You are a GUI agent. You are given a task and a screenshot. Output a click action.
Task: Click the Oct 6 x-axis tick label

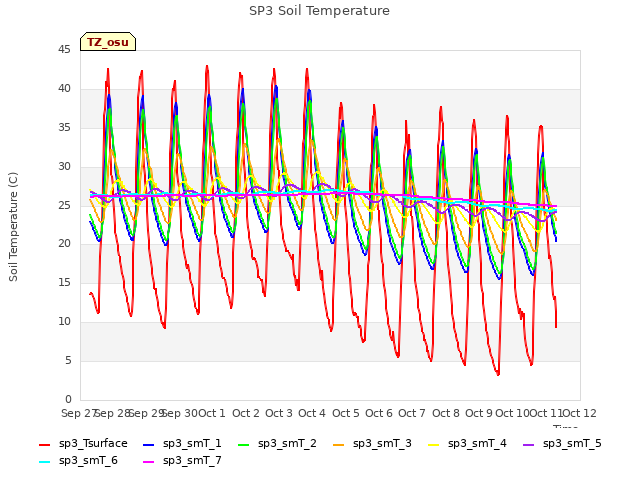pos(379,413)
